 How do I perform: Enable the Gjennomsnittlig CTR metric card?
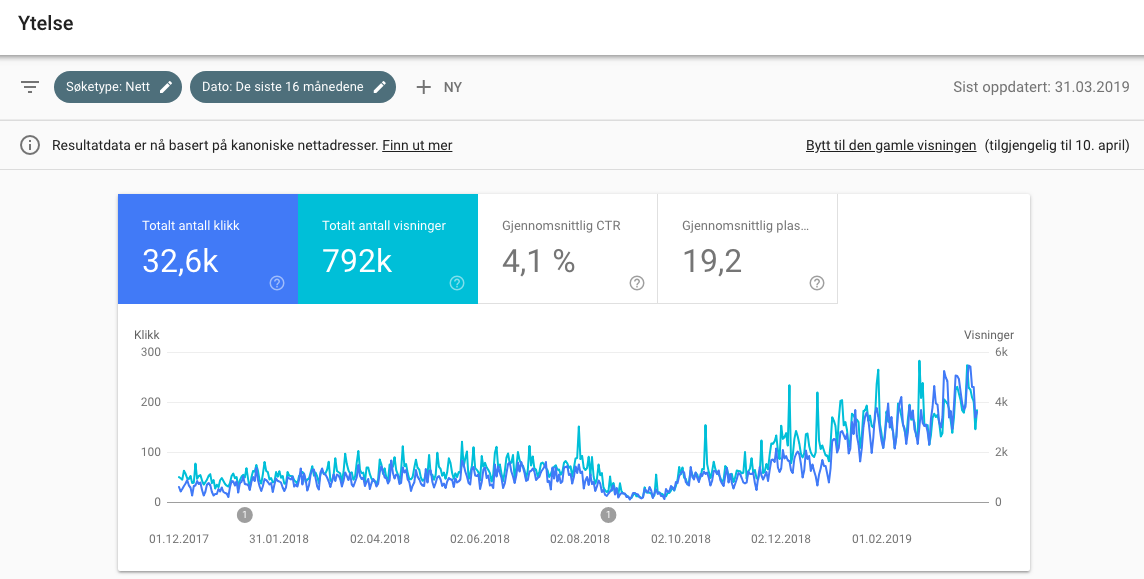click(x=568, y=249)
